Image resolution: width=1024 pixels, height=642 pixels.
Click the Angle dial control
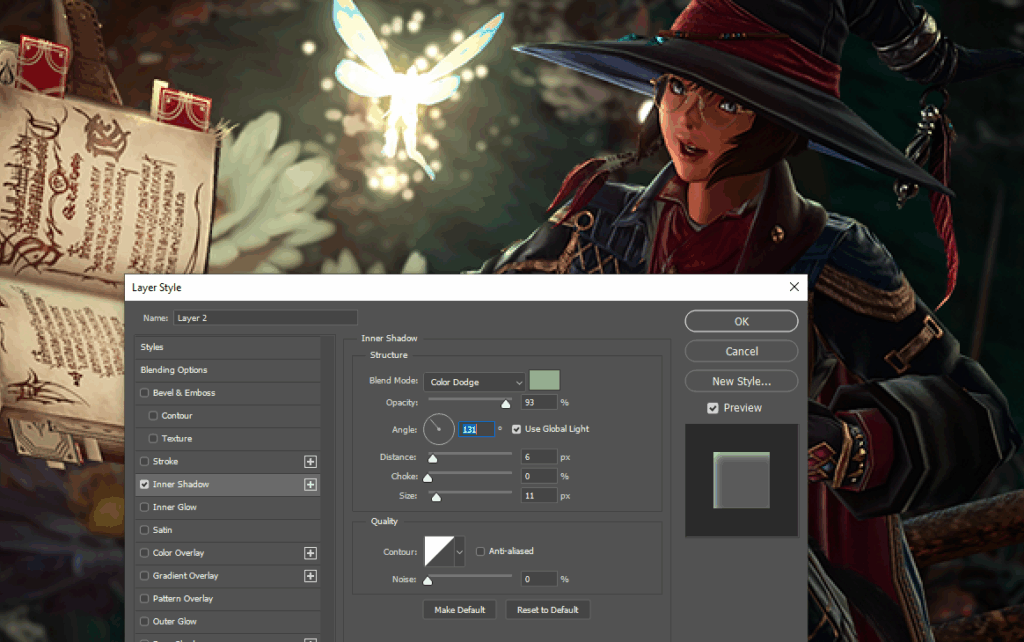click(x=438, y=430)
